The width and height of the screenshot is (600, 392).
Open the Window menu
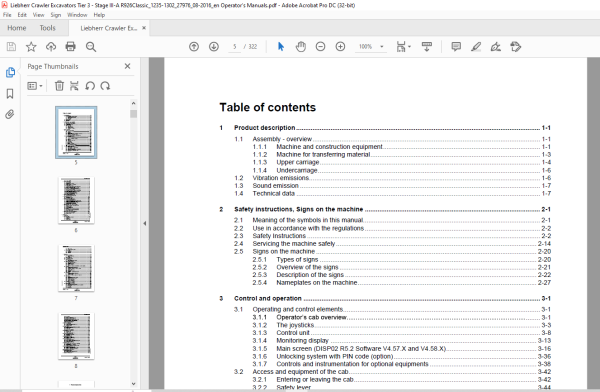click(77, 15)
